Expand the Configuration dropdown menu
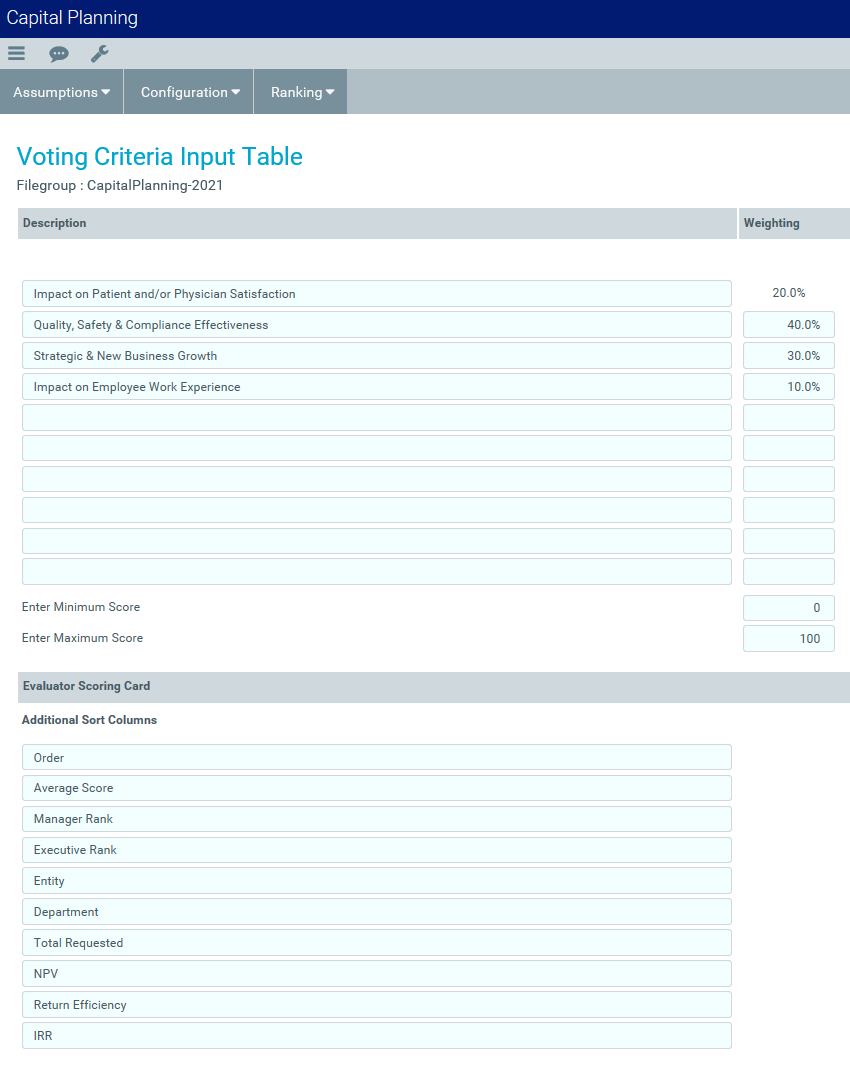Image resolution: width=850 pixels, height=1065 pixels. pyautogui.click(x=189, y=92)
